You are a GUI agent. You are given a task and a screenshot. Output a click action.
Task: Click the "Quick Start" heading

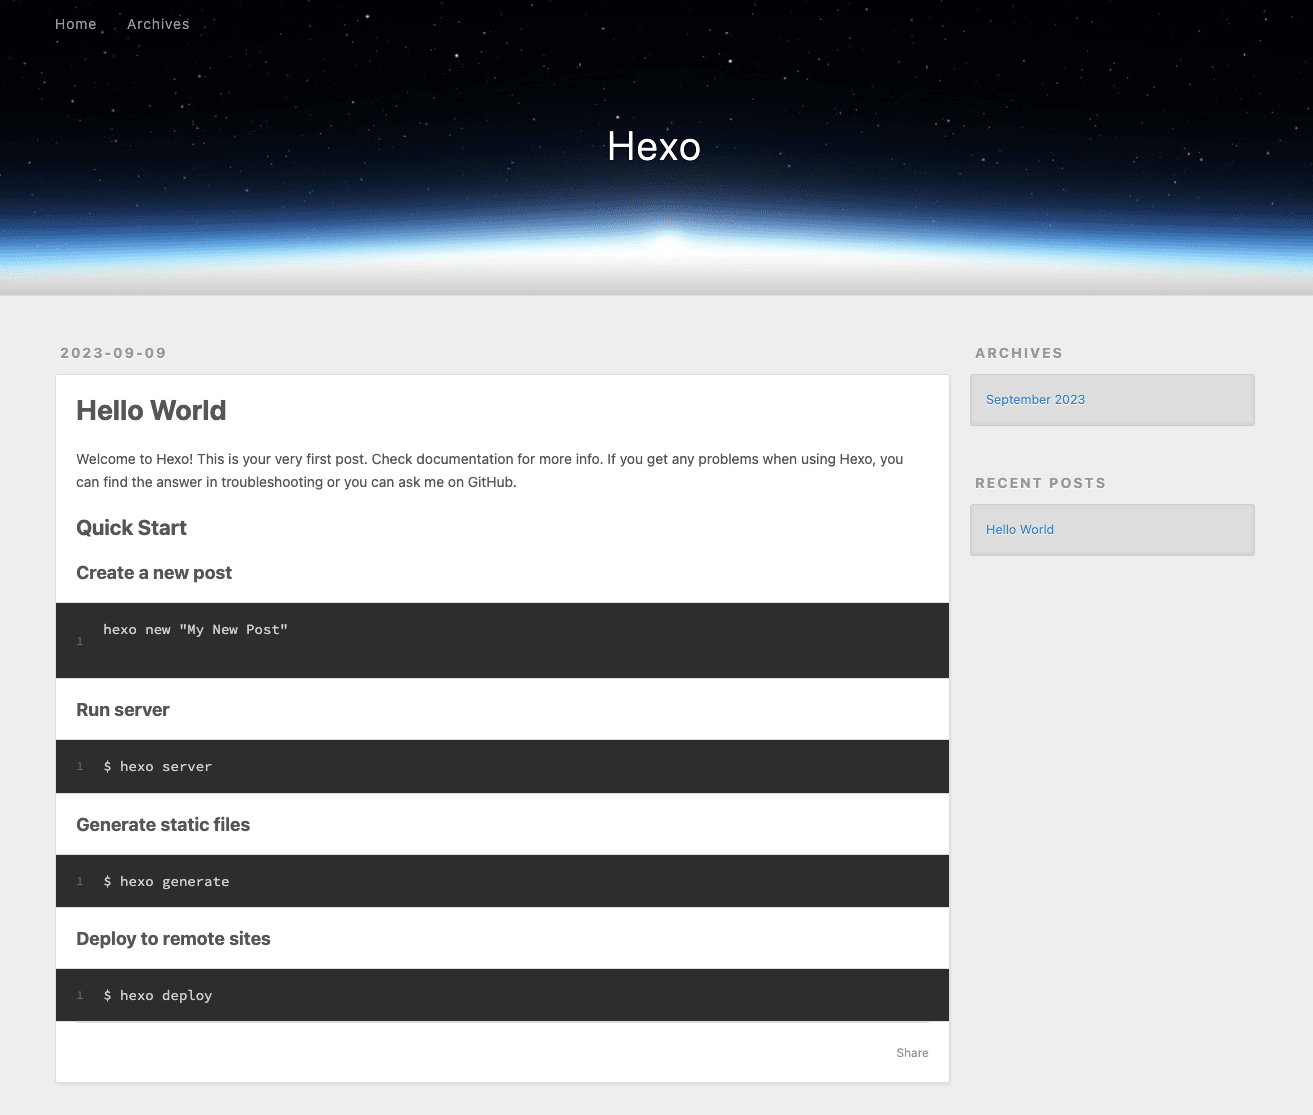pos(131,528)
